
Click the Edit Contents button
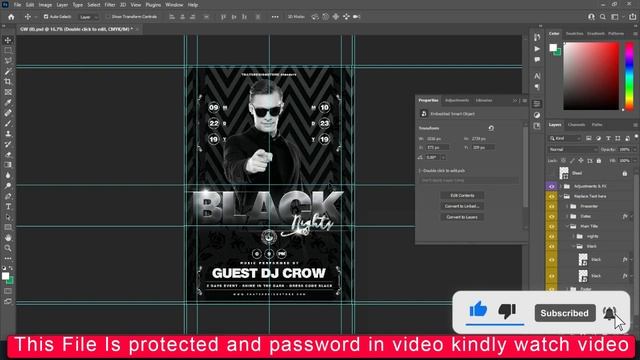462,196
